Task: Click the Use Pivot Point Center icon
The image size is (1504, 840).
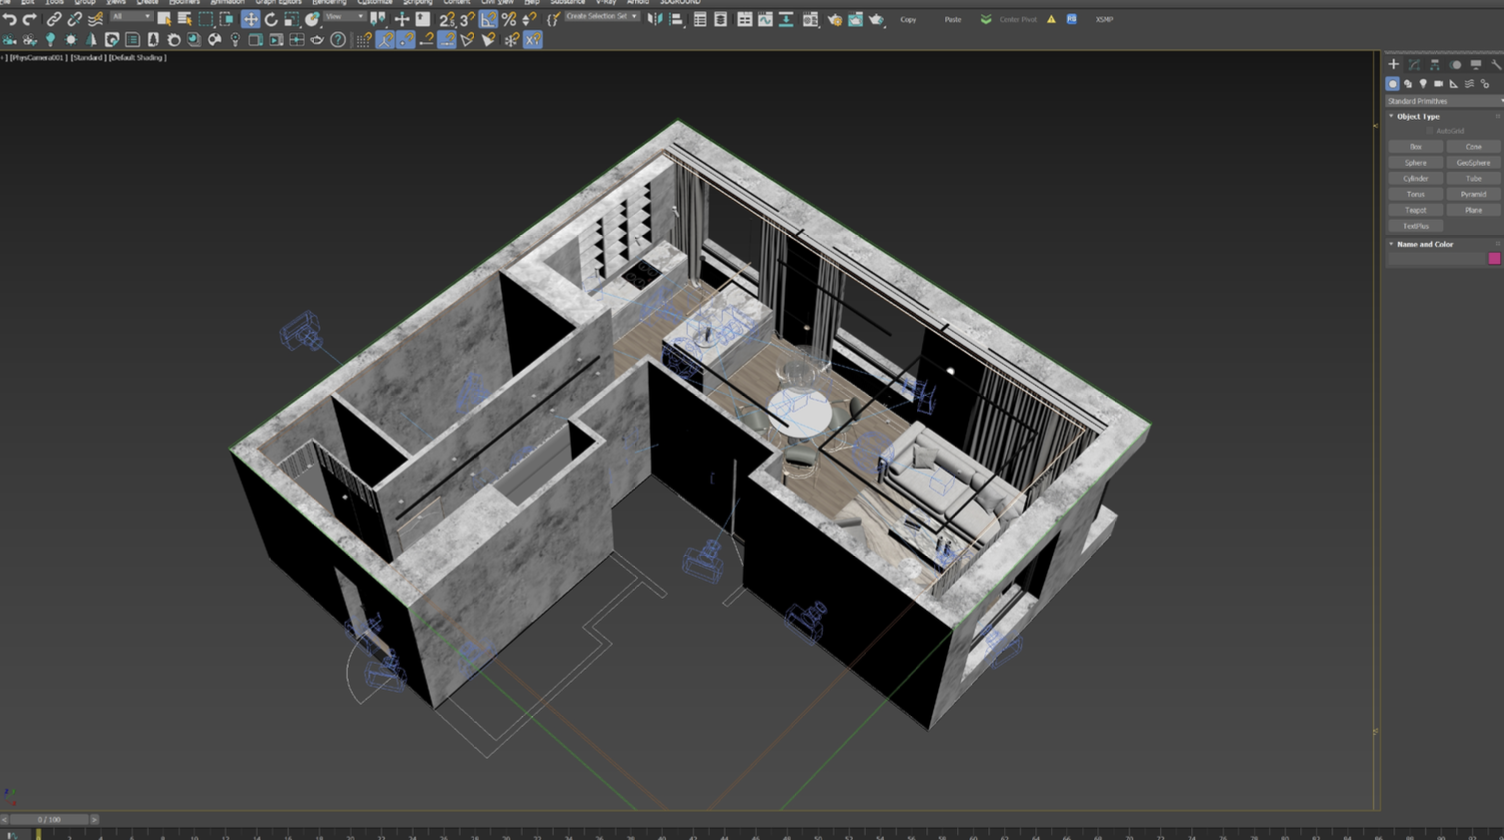Action: 379,19
